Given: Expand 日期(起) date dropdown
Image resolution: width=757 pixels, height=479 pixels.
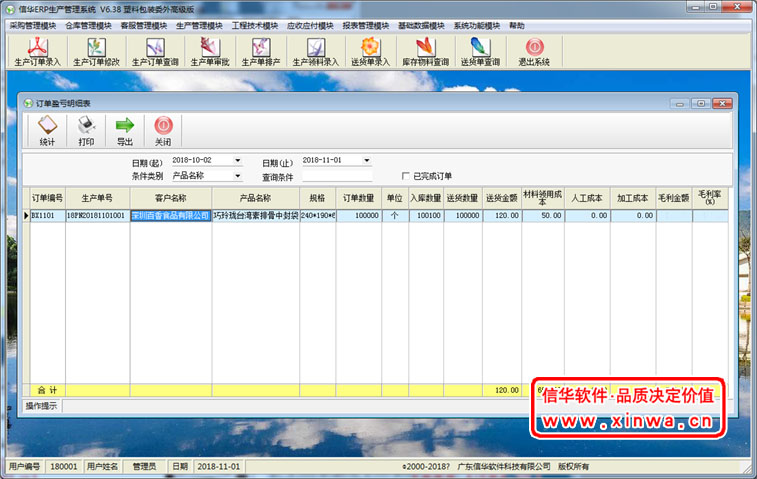Looking at the screenshot, I should click(x=238, y=160).
